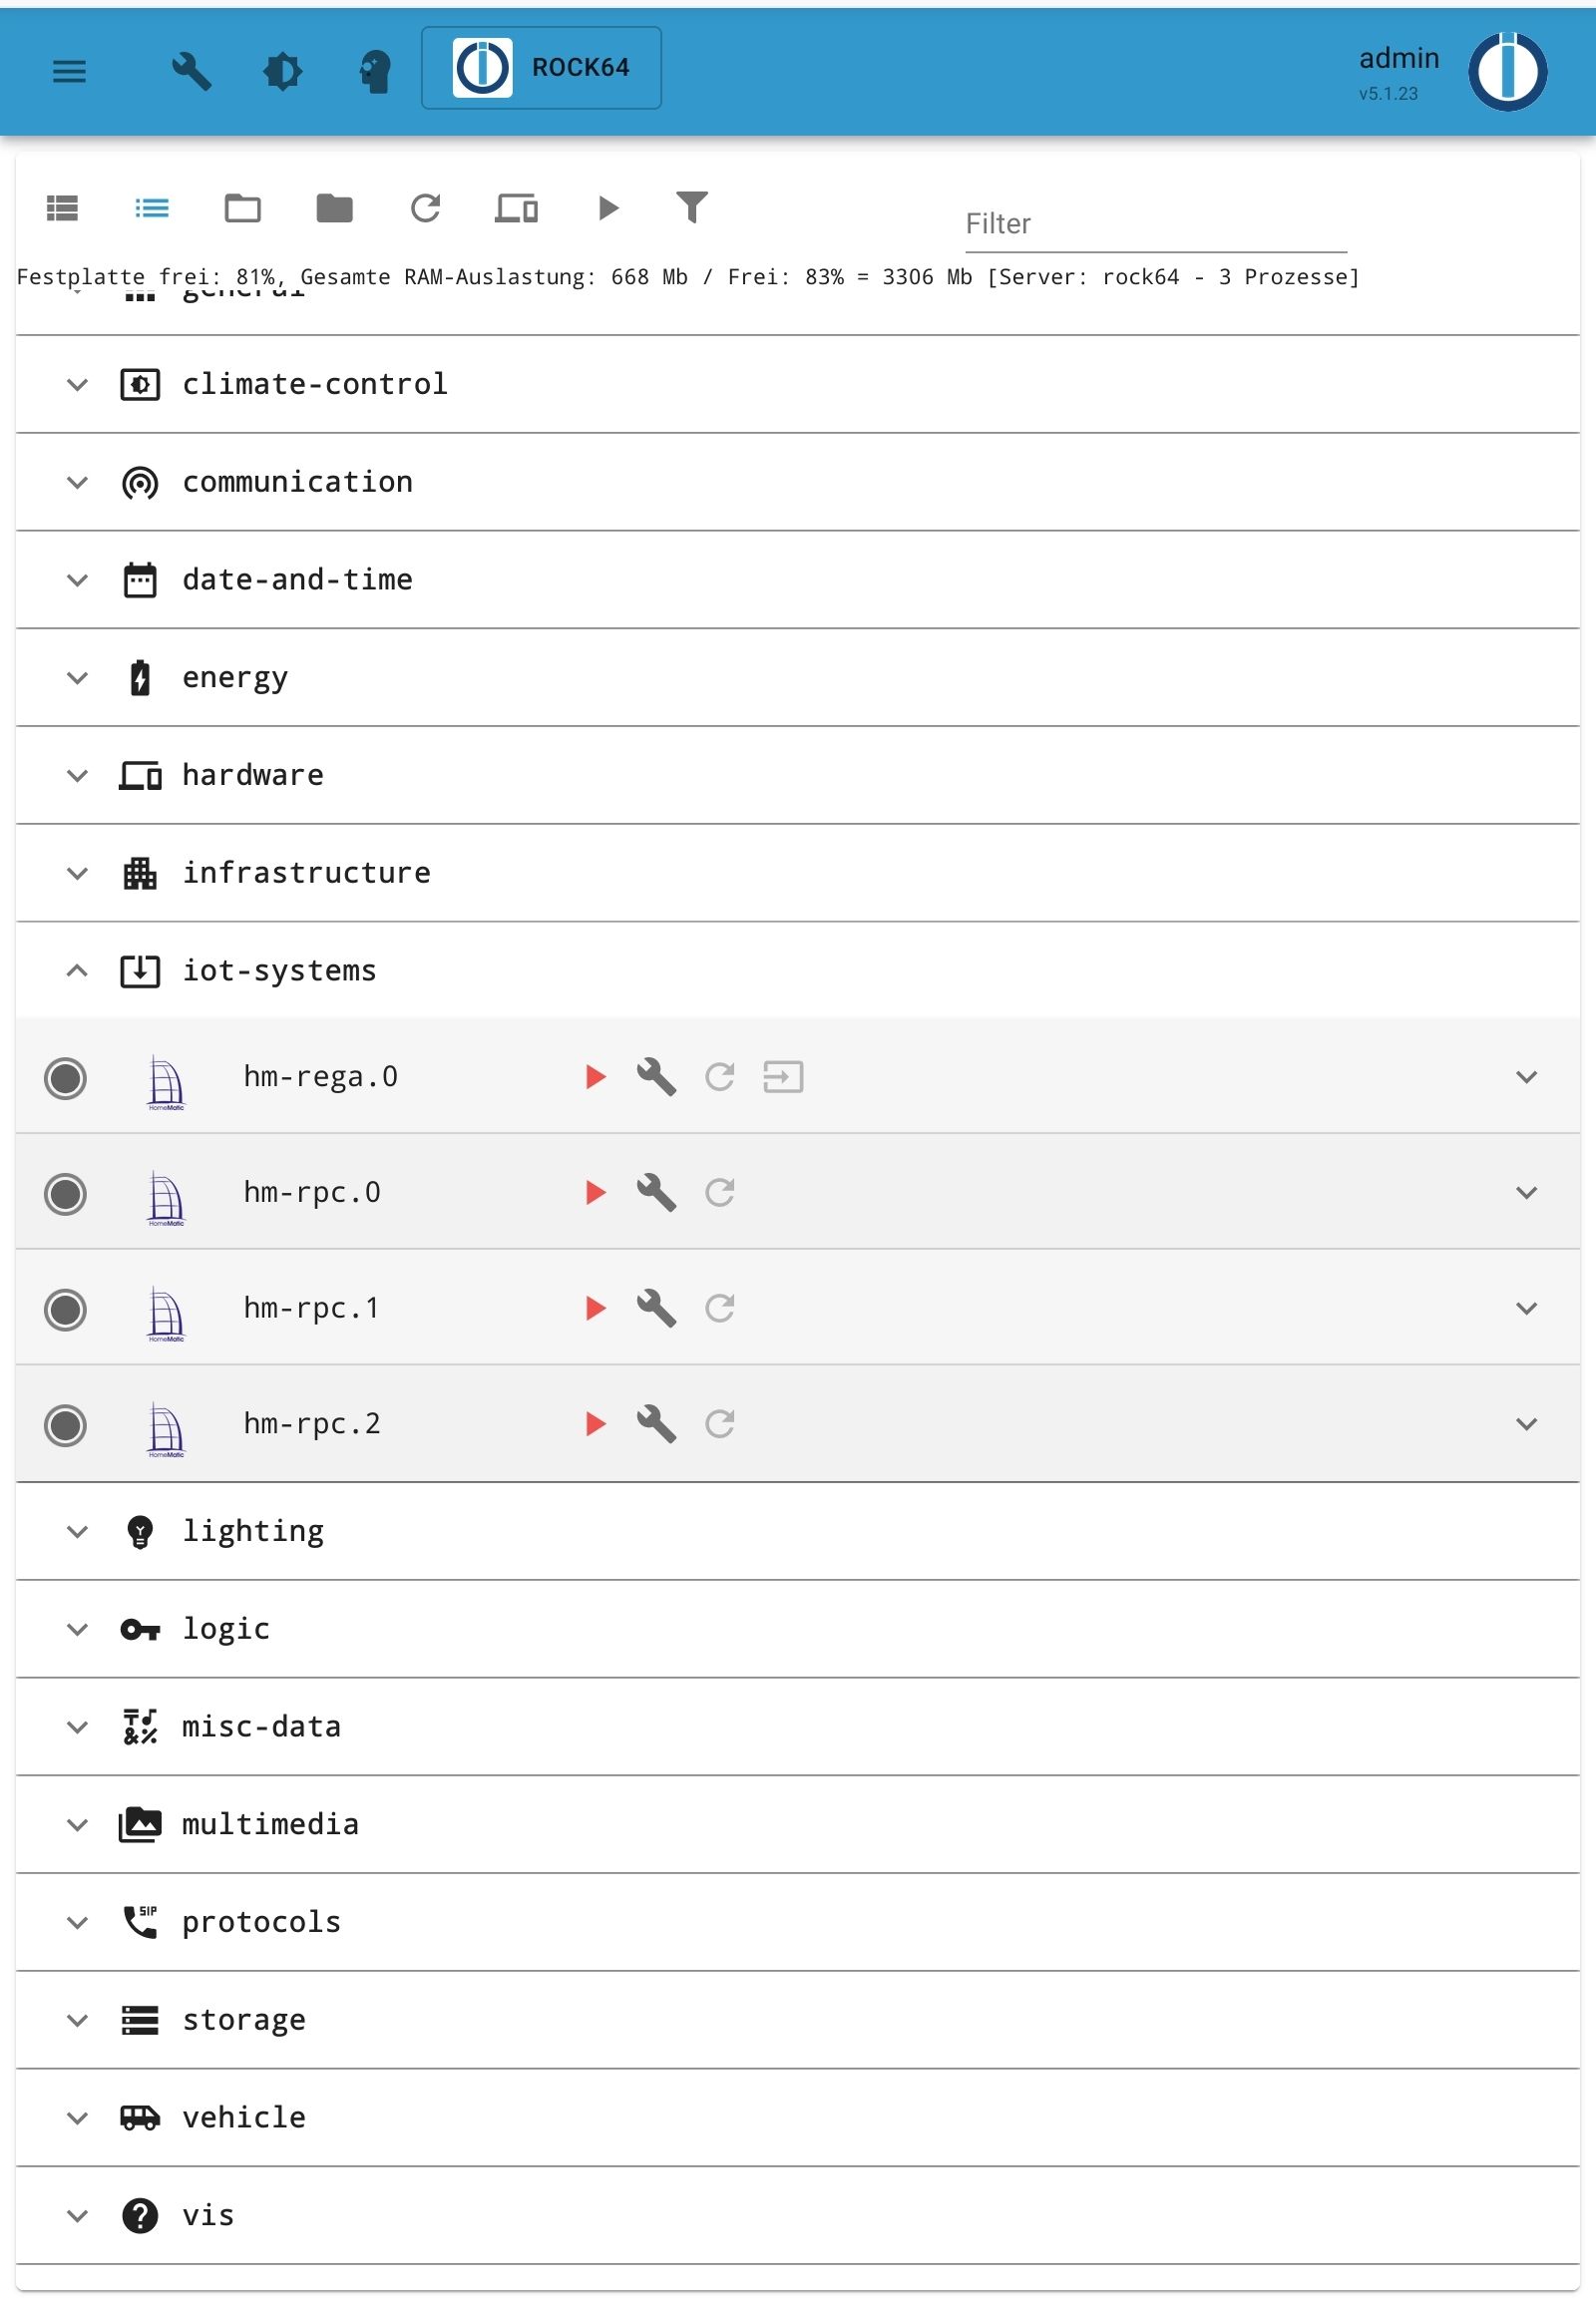1596x2305 pixels.
Task: Click the filter funnel icon
Action: tap(692, 207)
